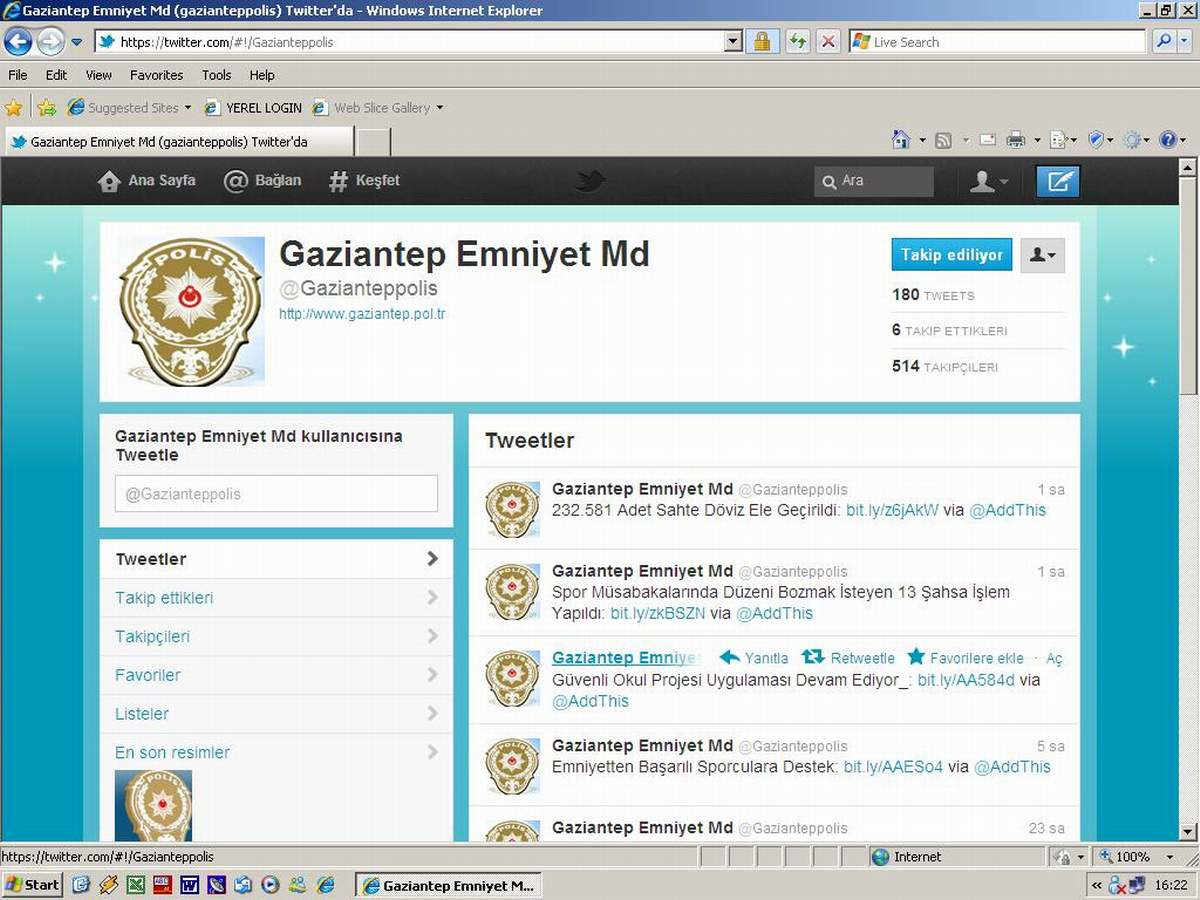Go back with the IE Back arrow
Image resolution: width=1200 pixels, height=900 pixels.
click(18, 41)
